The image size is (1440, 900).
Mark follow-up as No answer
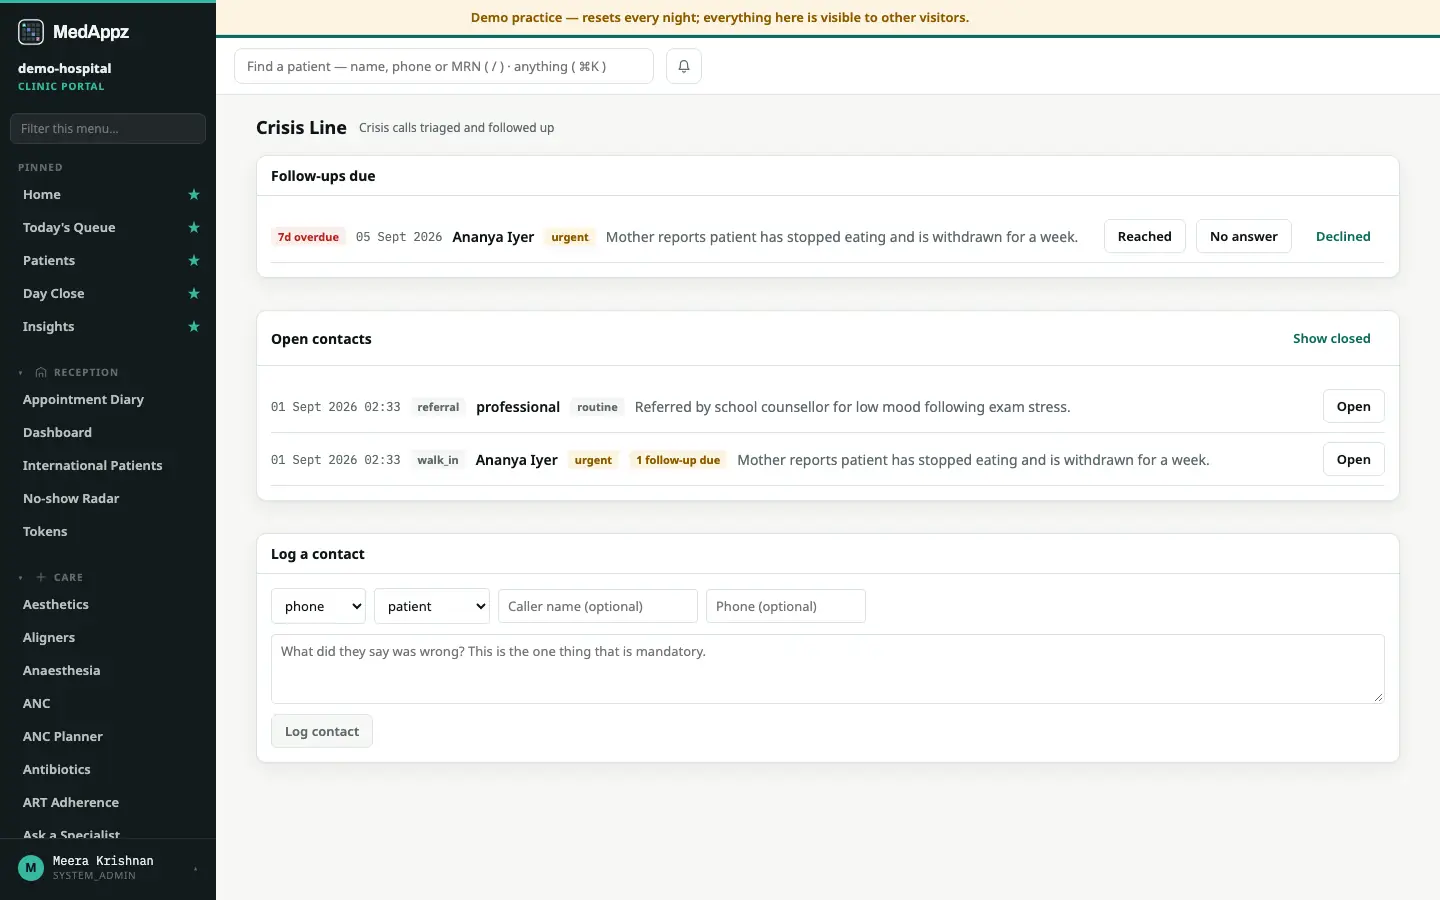coord(1244,237)
